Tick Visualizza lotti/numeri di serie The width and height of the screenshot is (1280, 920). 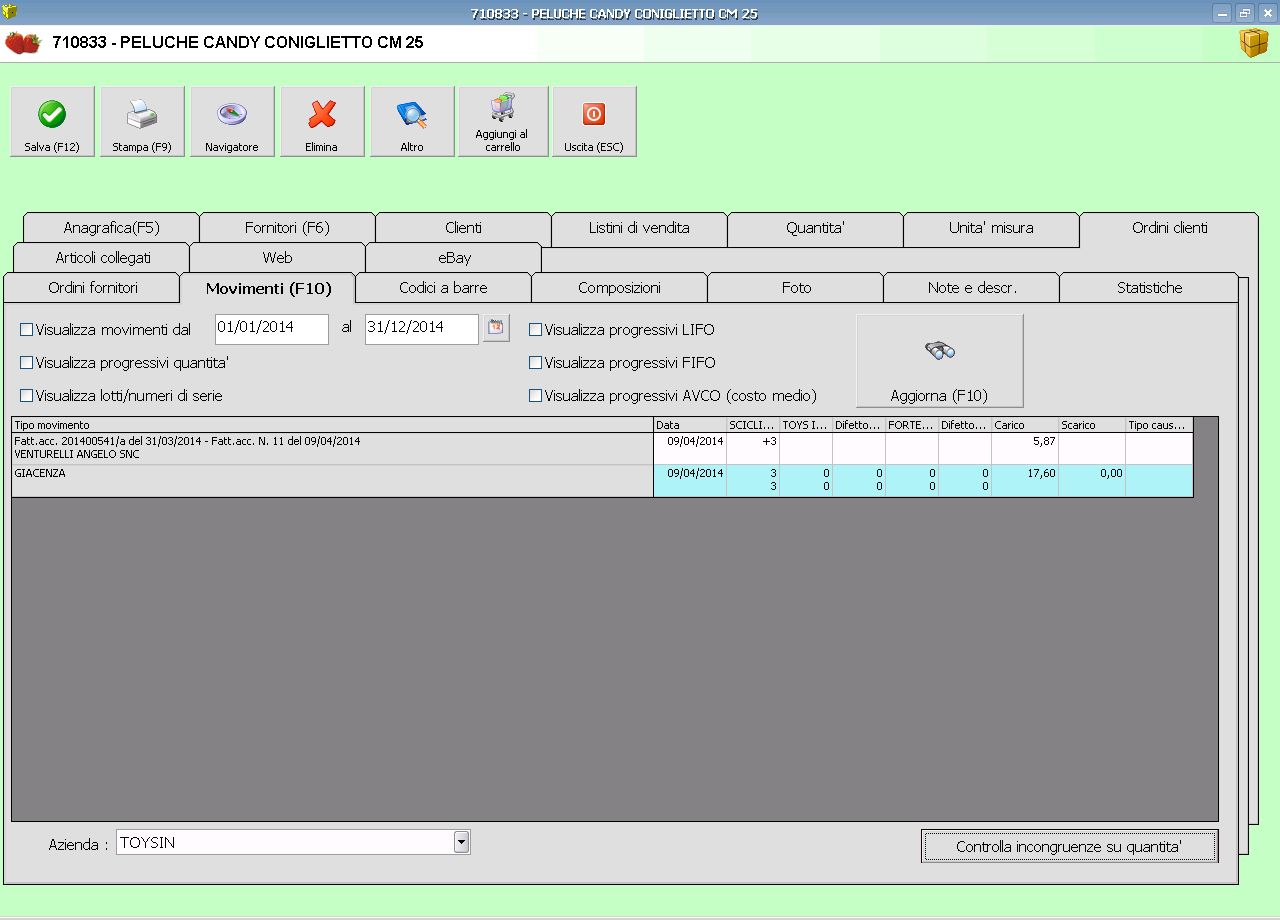tap(27, 396)
